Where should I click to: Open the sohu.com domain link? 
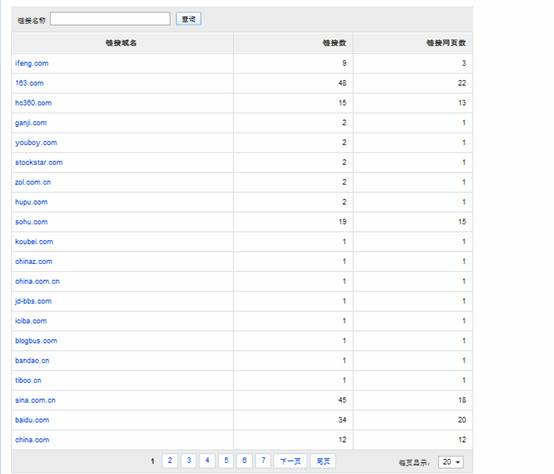tap(31, 222)
